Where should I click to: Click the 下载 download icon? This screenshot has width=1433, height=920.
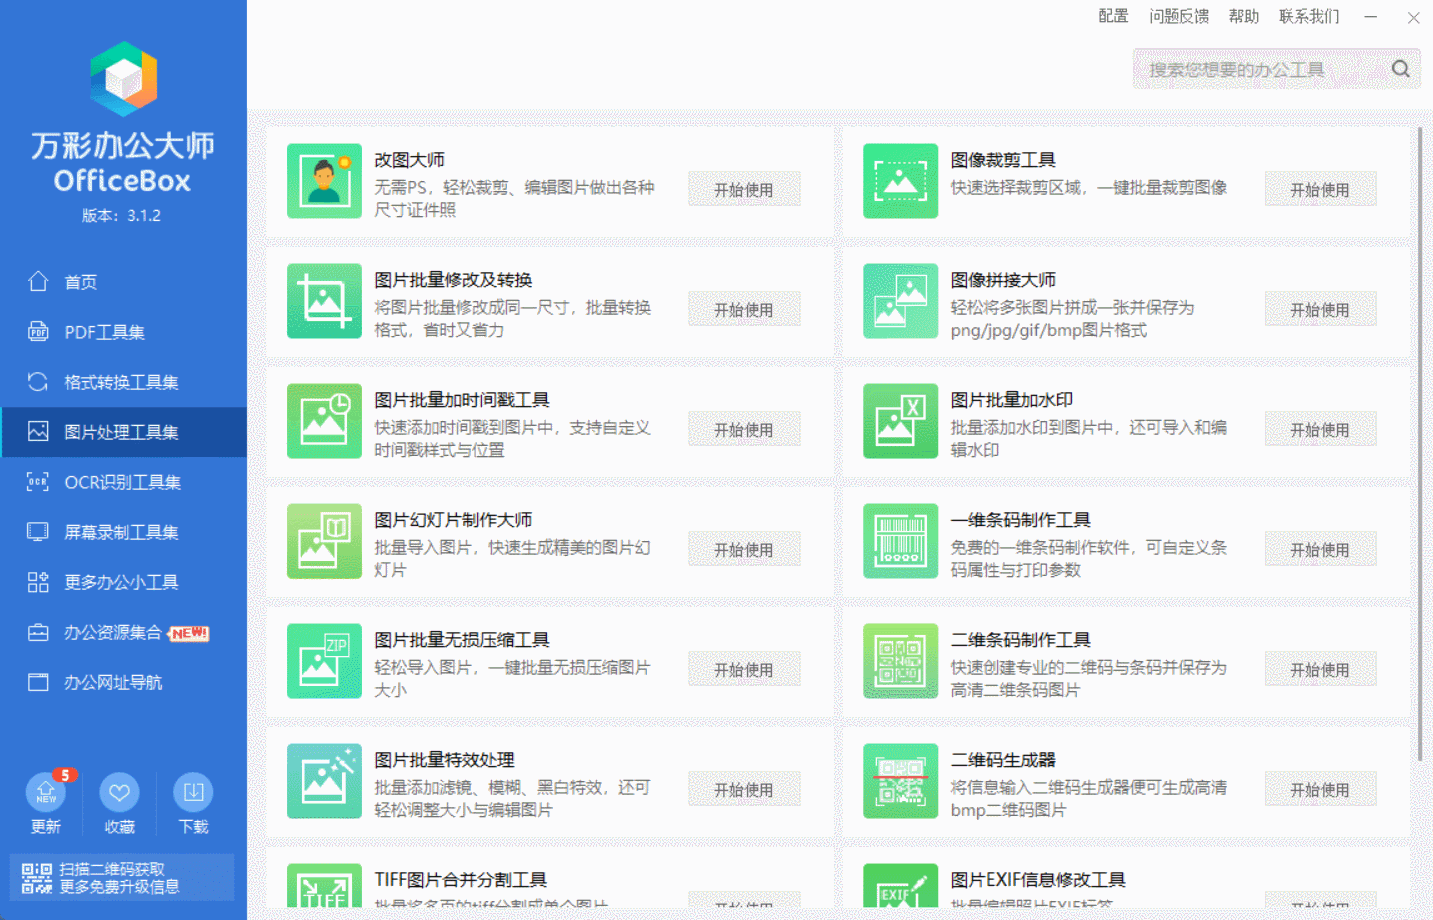(192, 793)
